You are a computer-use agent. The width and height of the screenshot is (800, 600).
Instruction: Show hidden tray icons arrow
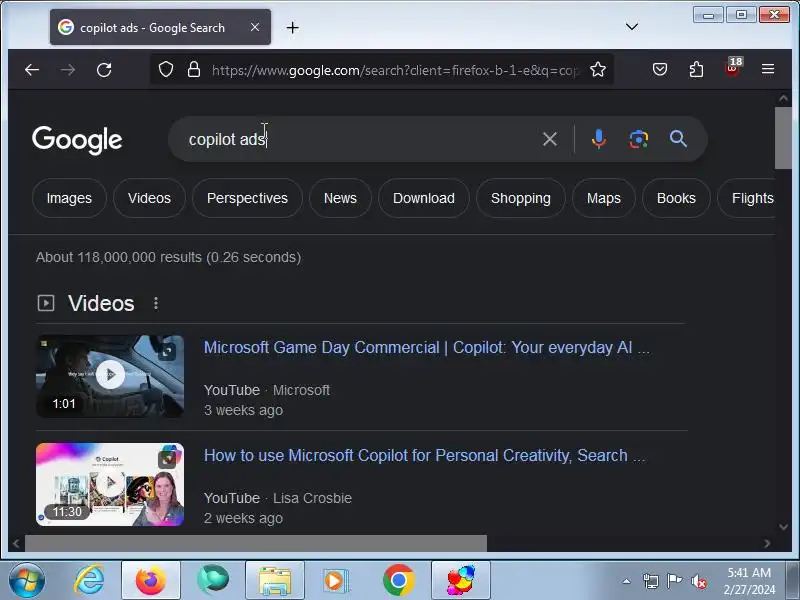click(626, 581)
